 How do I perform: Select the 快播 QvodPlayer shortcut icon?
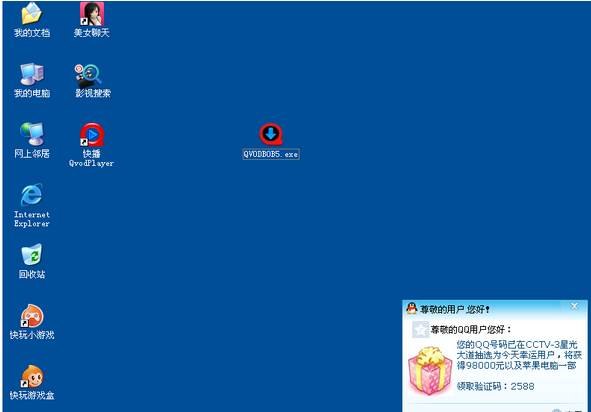[x=92, y=135]
